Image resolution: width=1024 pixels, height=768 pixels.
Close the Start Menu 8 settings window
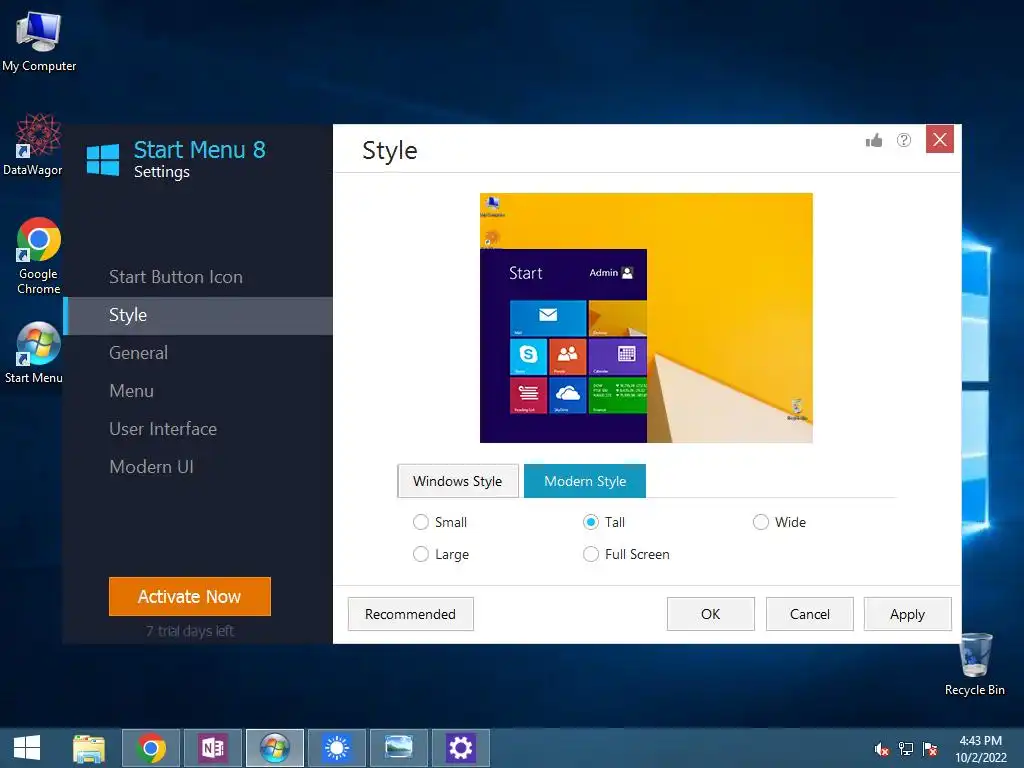[940, 139]
